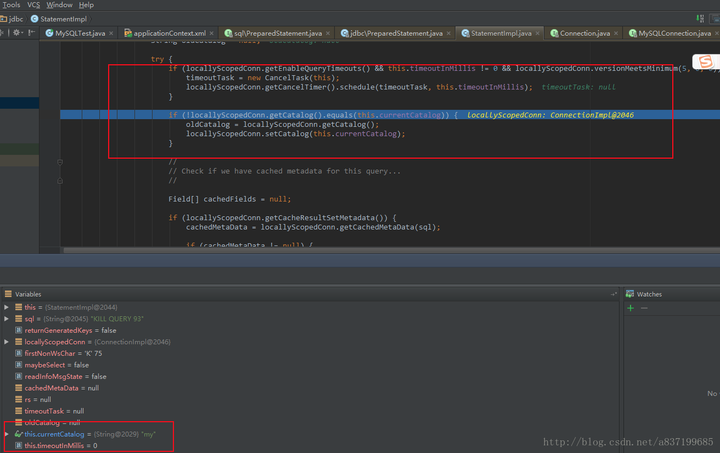
Task: Open project view settings gear
Action: coord(17,33)
